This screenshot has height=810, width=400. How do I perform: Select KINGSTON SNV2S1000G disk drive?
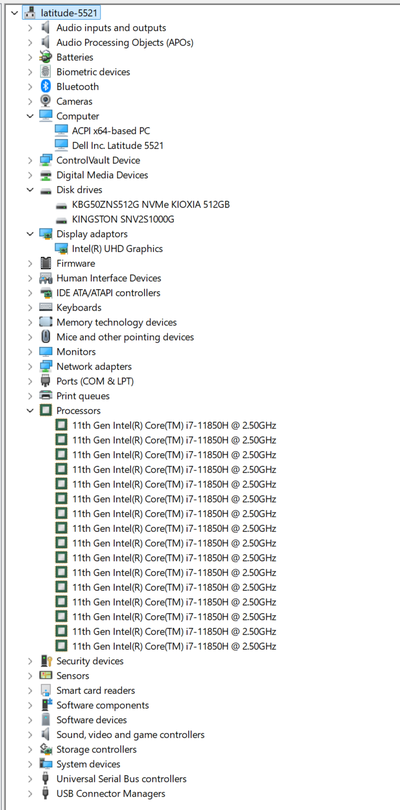123,219
